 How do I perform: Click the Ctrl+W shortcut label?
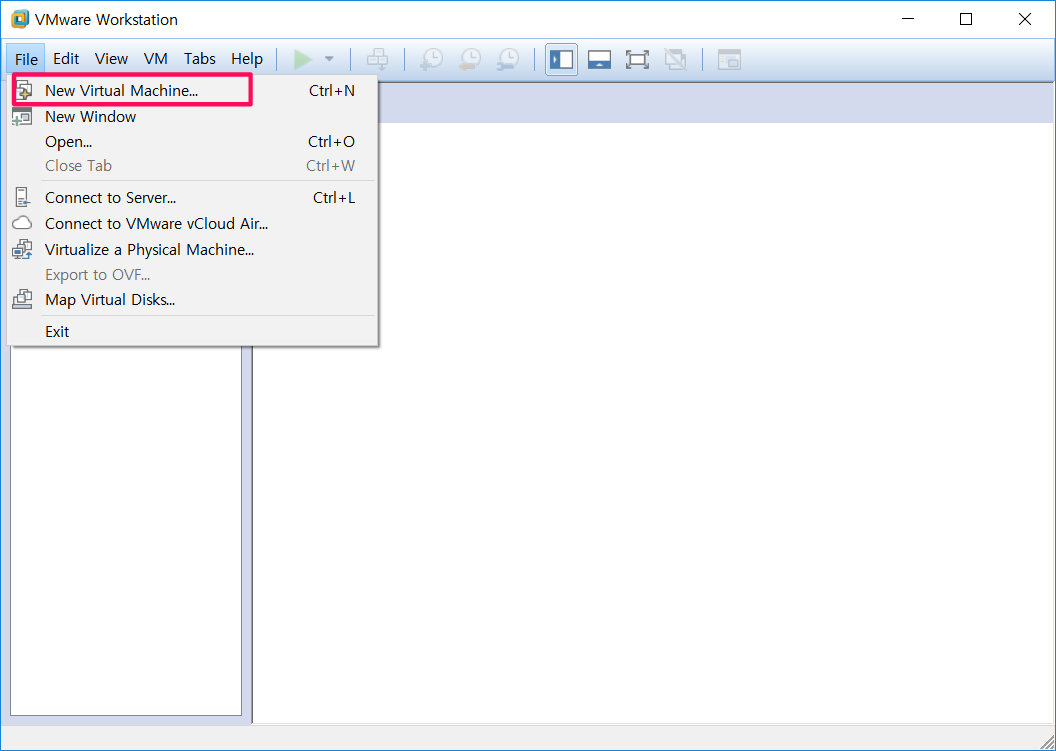(331, 166)
